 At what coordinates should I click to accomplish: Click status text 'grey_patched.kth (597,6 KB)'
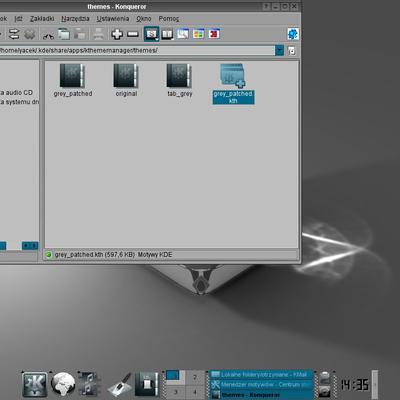click(x=95, y=255)
